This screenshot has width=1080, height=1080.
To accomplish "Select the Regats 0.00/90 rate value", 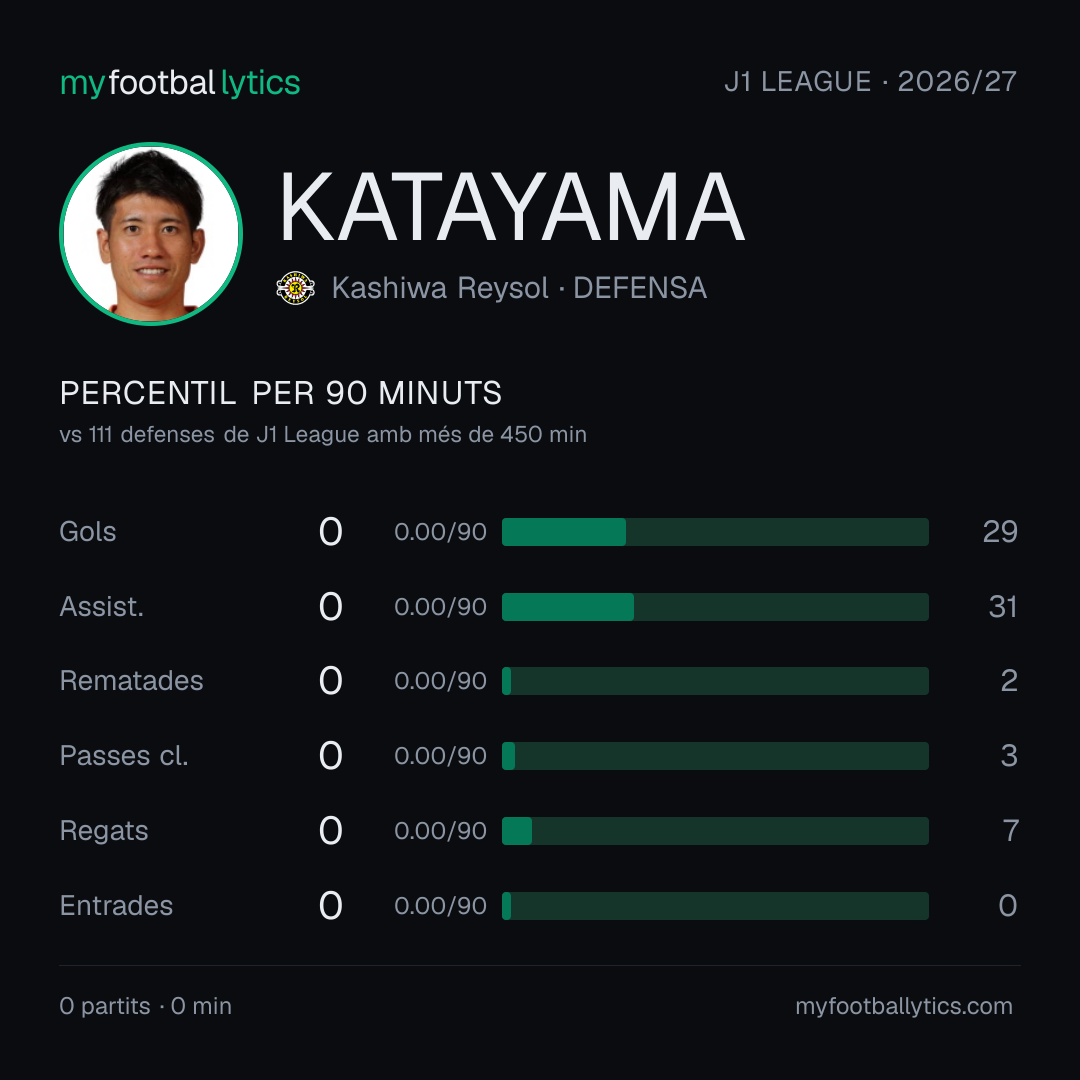I will (440, 831).
